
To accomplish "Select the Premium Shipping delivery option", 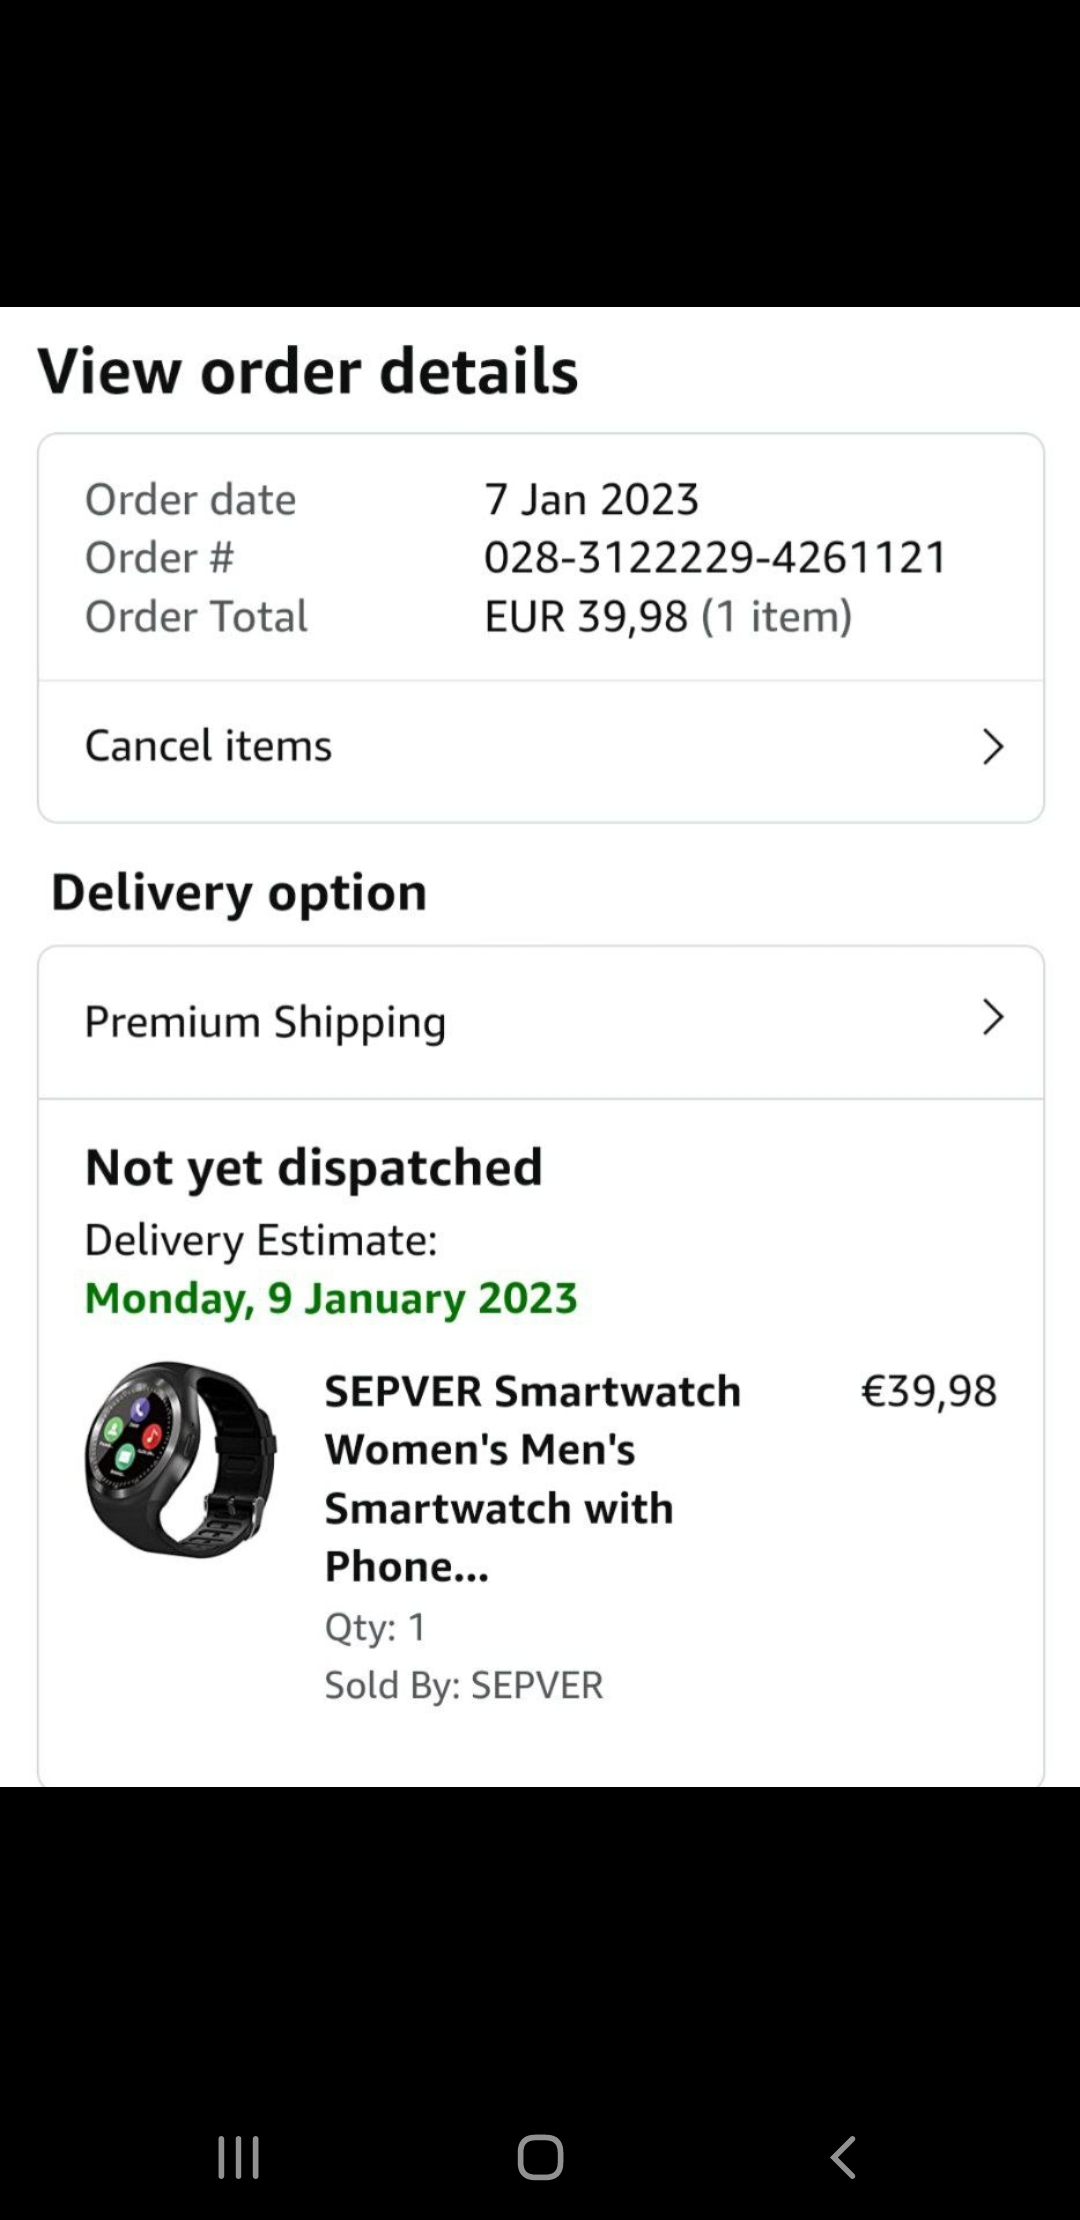I will point(541,1022).
